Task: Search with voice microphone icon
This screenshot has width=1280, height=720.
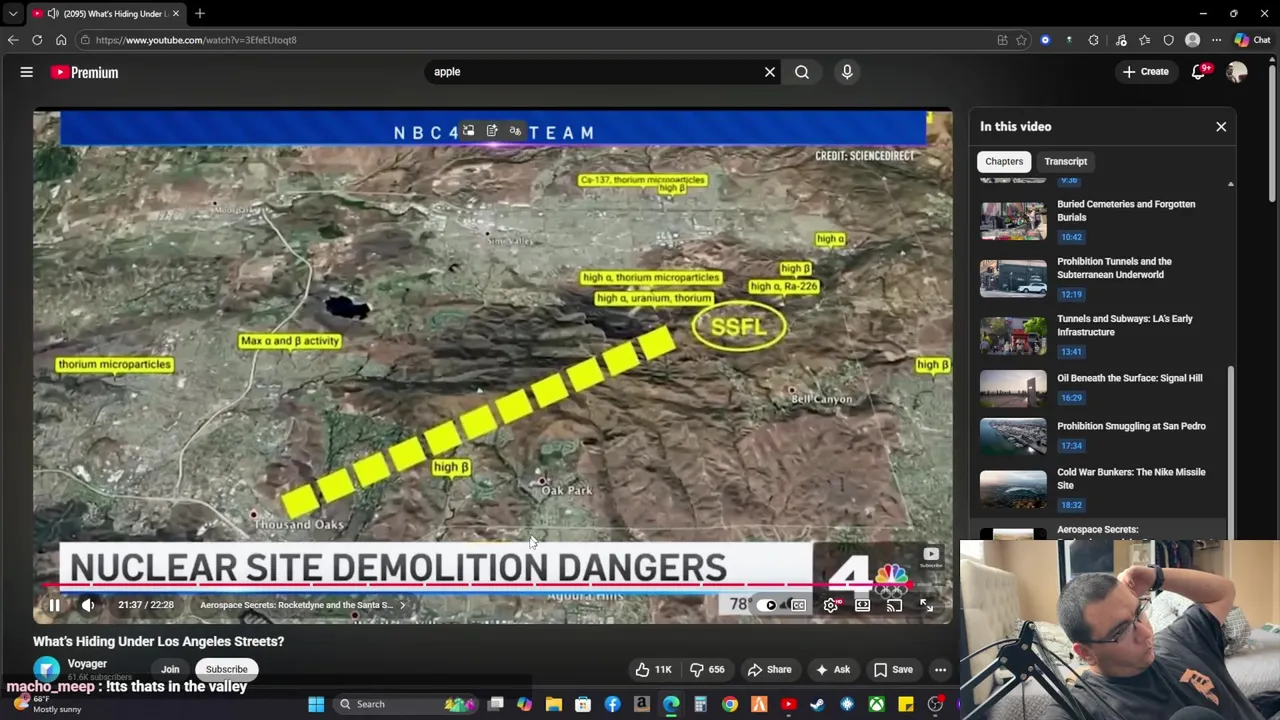Action: 847,72
